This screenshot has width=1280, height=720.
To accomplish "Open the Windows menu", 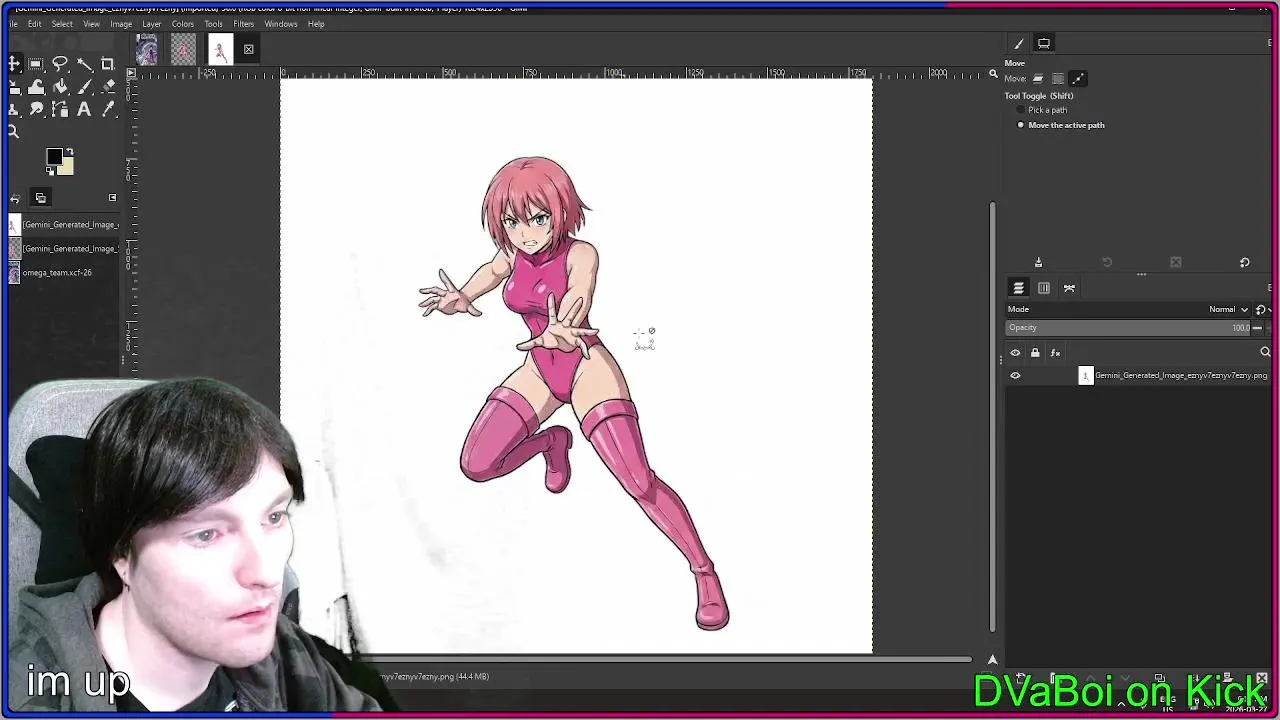I will pos(281,24).
